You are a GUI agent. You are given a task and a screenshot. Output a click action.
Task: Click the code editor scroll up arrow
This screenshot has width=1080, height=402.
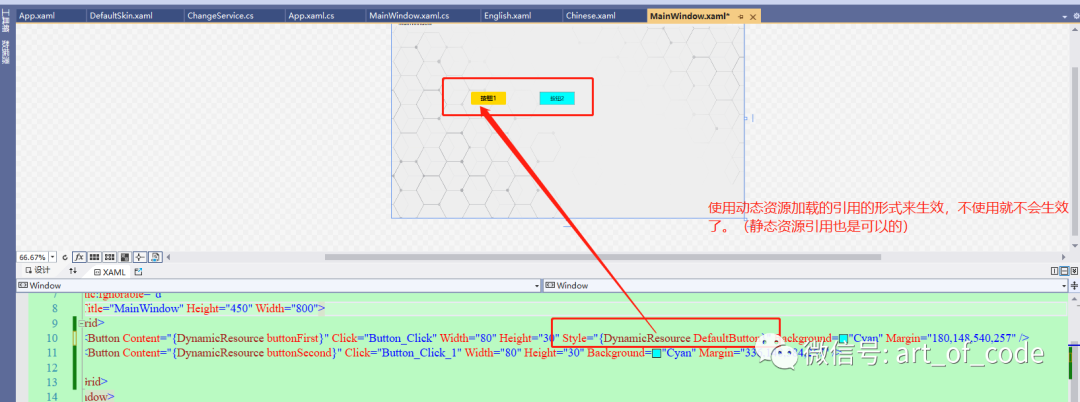tap(1074, 298)
